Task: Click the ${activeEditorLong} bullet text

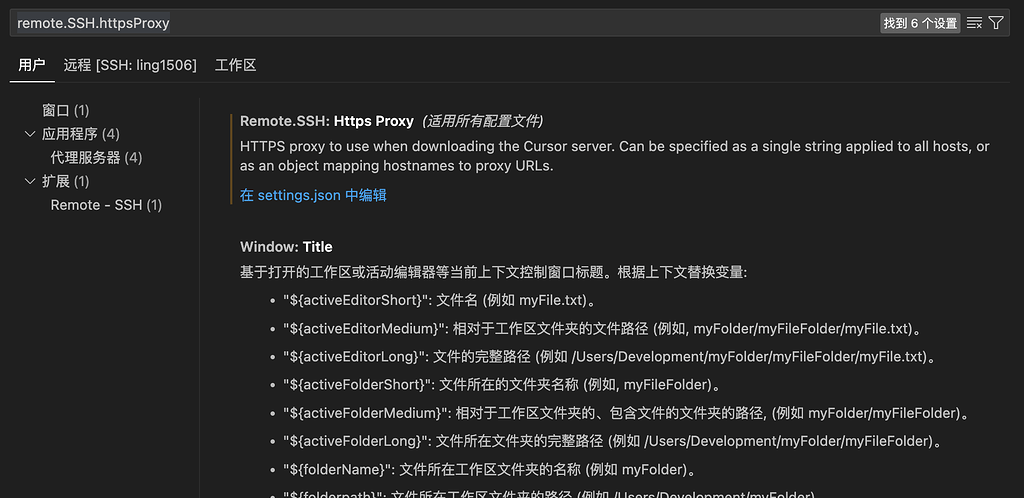Action: tap(611, 356)
